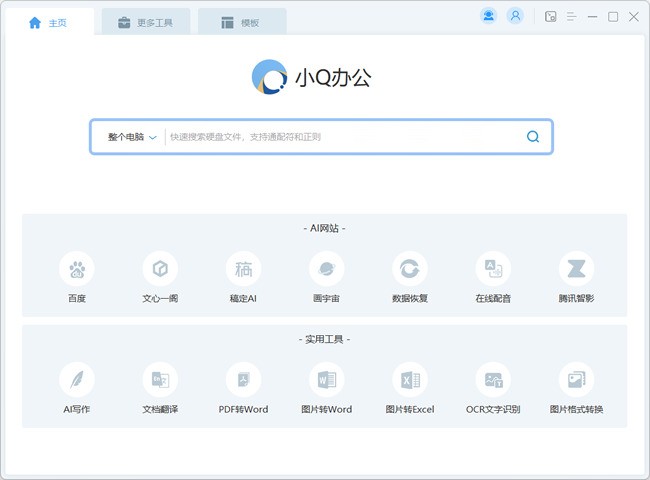
Task: Expand the 整个电脑 search scope dropdown
Action: [x=132, y=137]
